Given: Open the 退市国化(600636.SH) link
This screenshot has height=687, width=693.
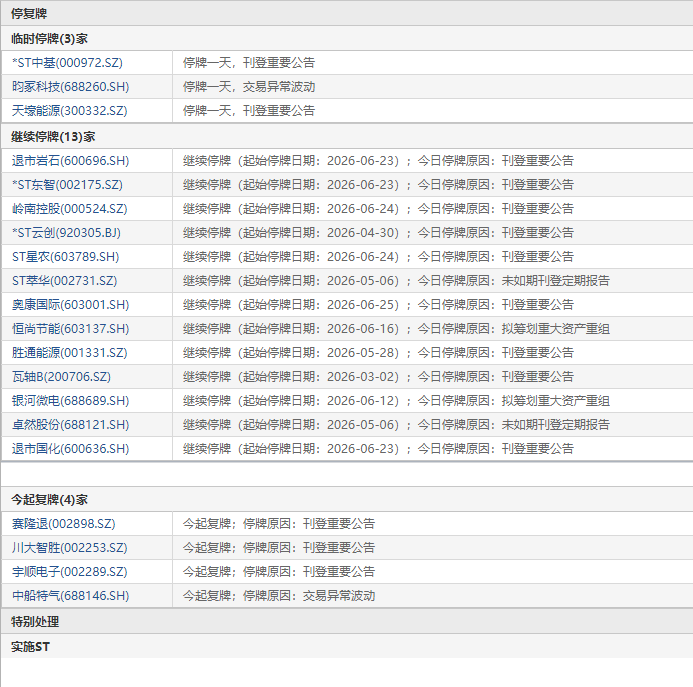Looking at the screenshot, I should click(x=71, y=449).
